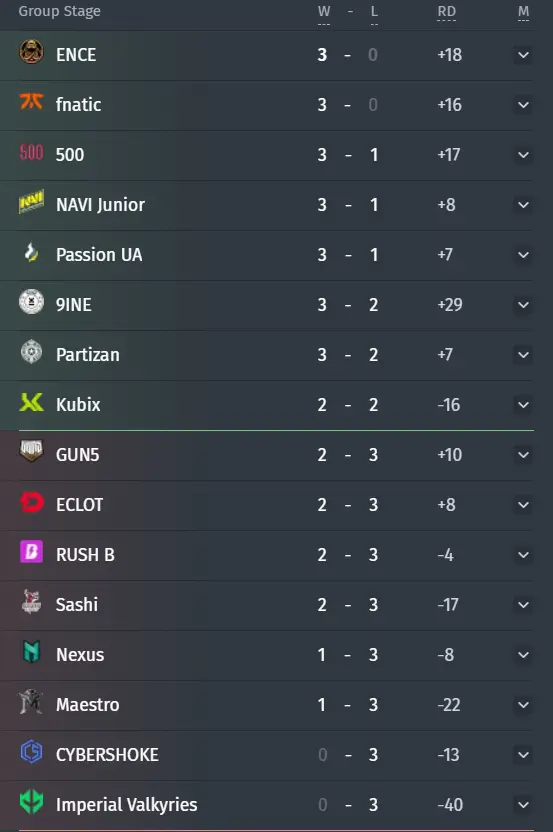Click the CYBERSHOKE blue hexagon logo
This screenshot has width=553, height=832.
(x=31, y=752)
